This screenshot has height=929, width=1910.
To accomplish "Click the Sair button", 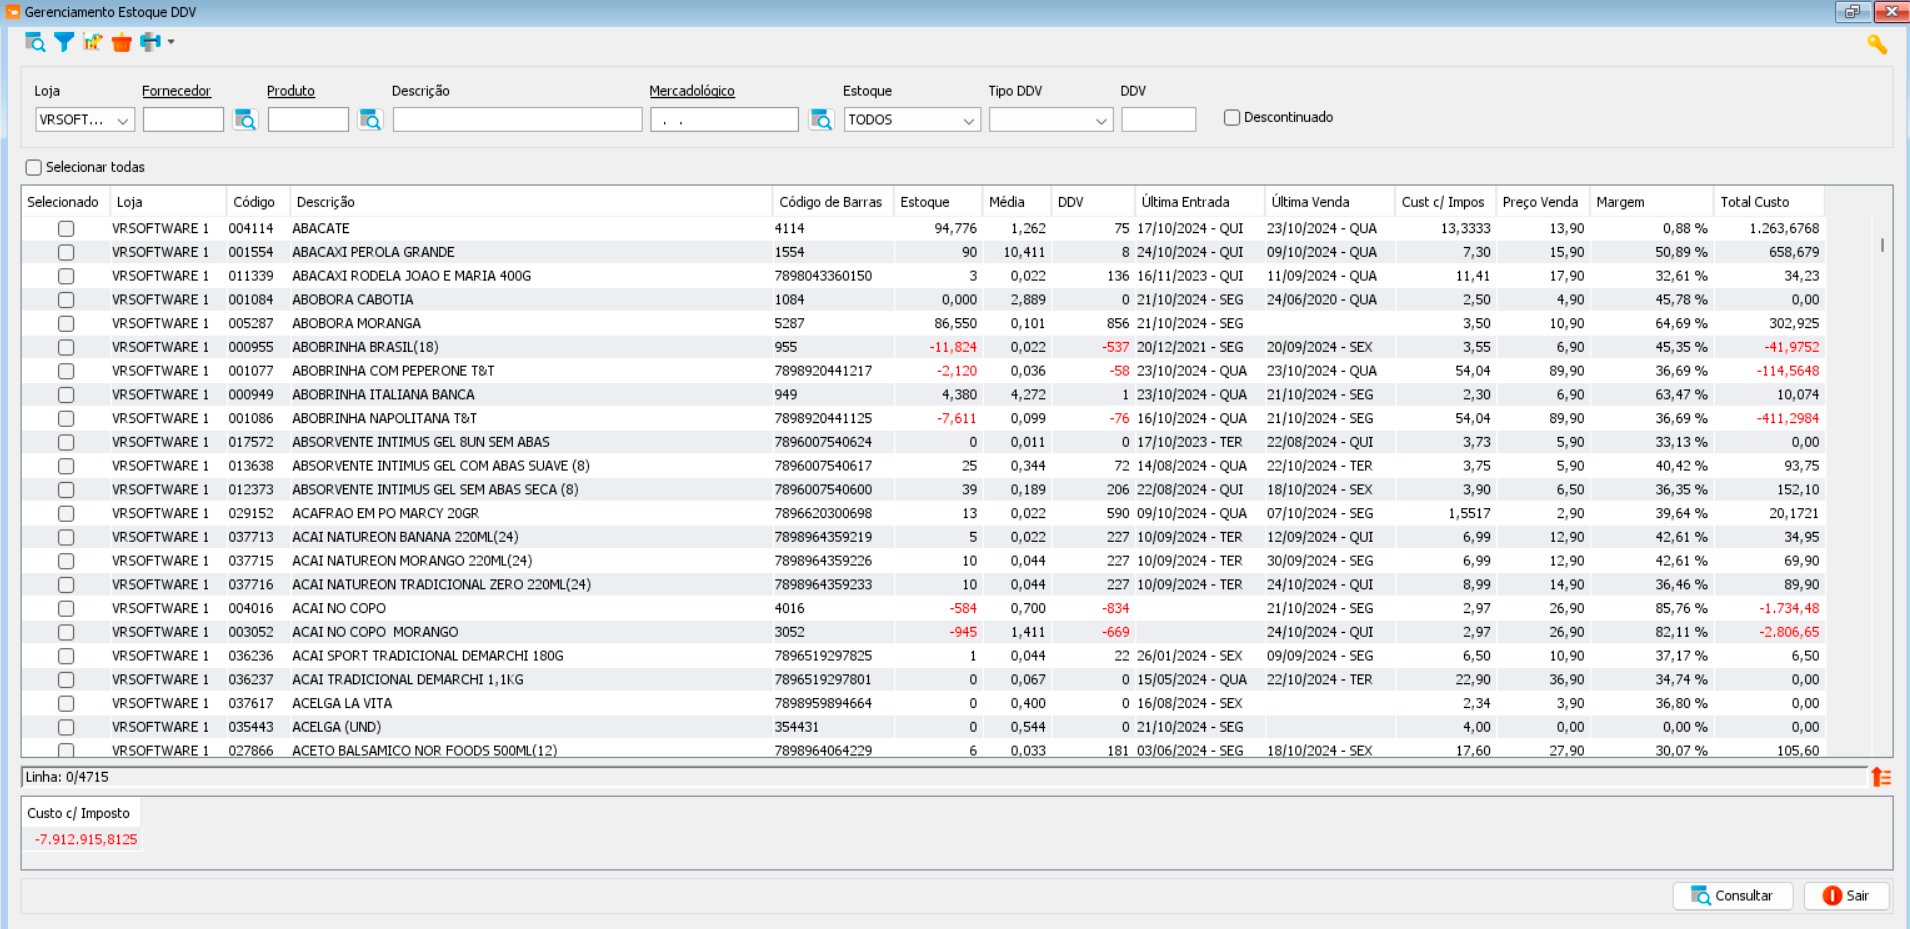I will (1846, 896).
